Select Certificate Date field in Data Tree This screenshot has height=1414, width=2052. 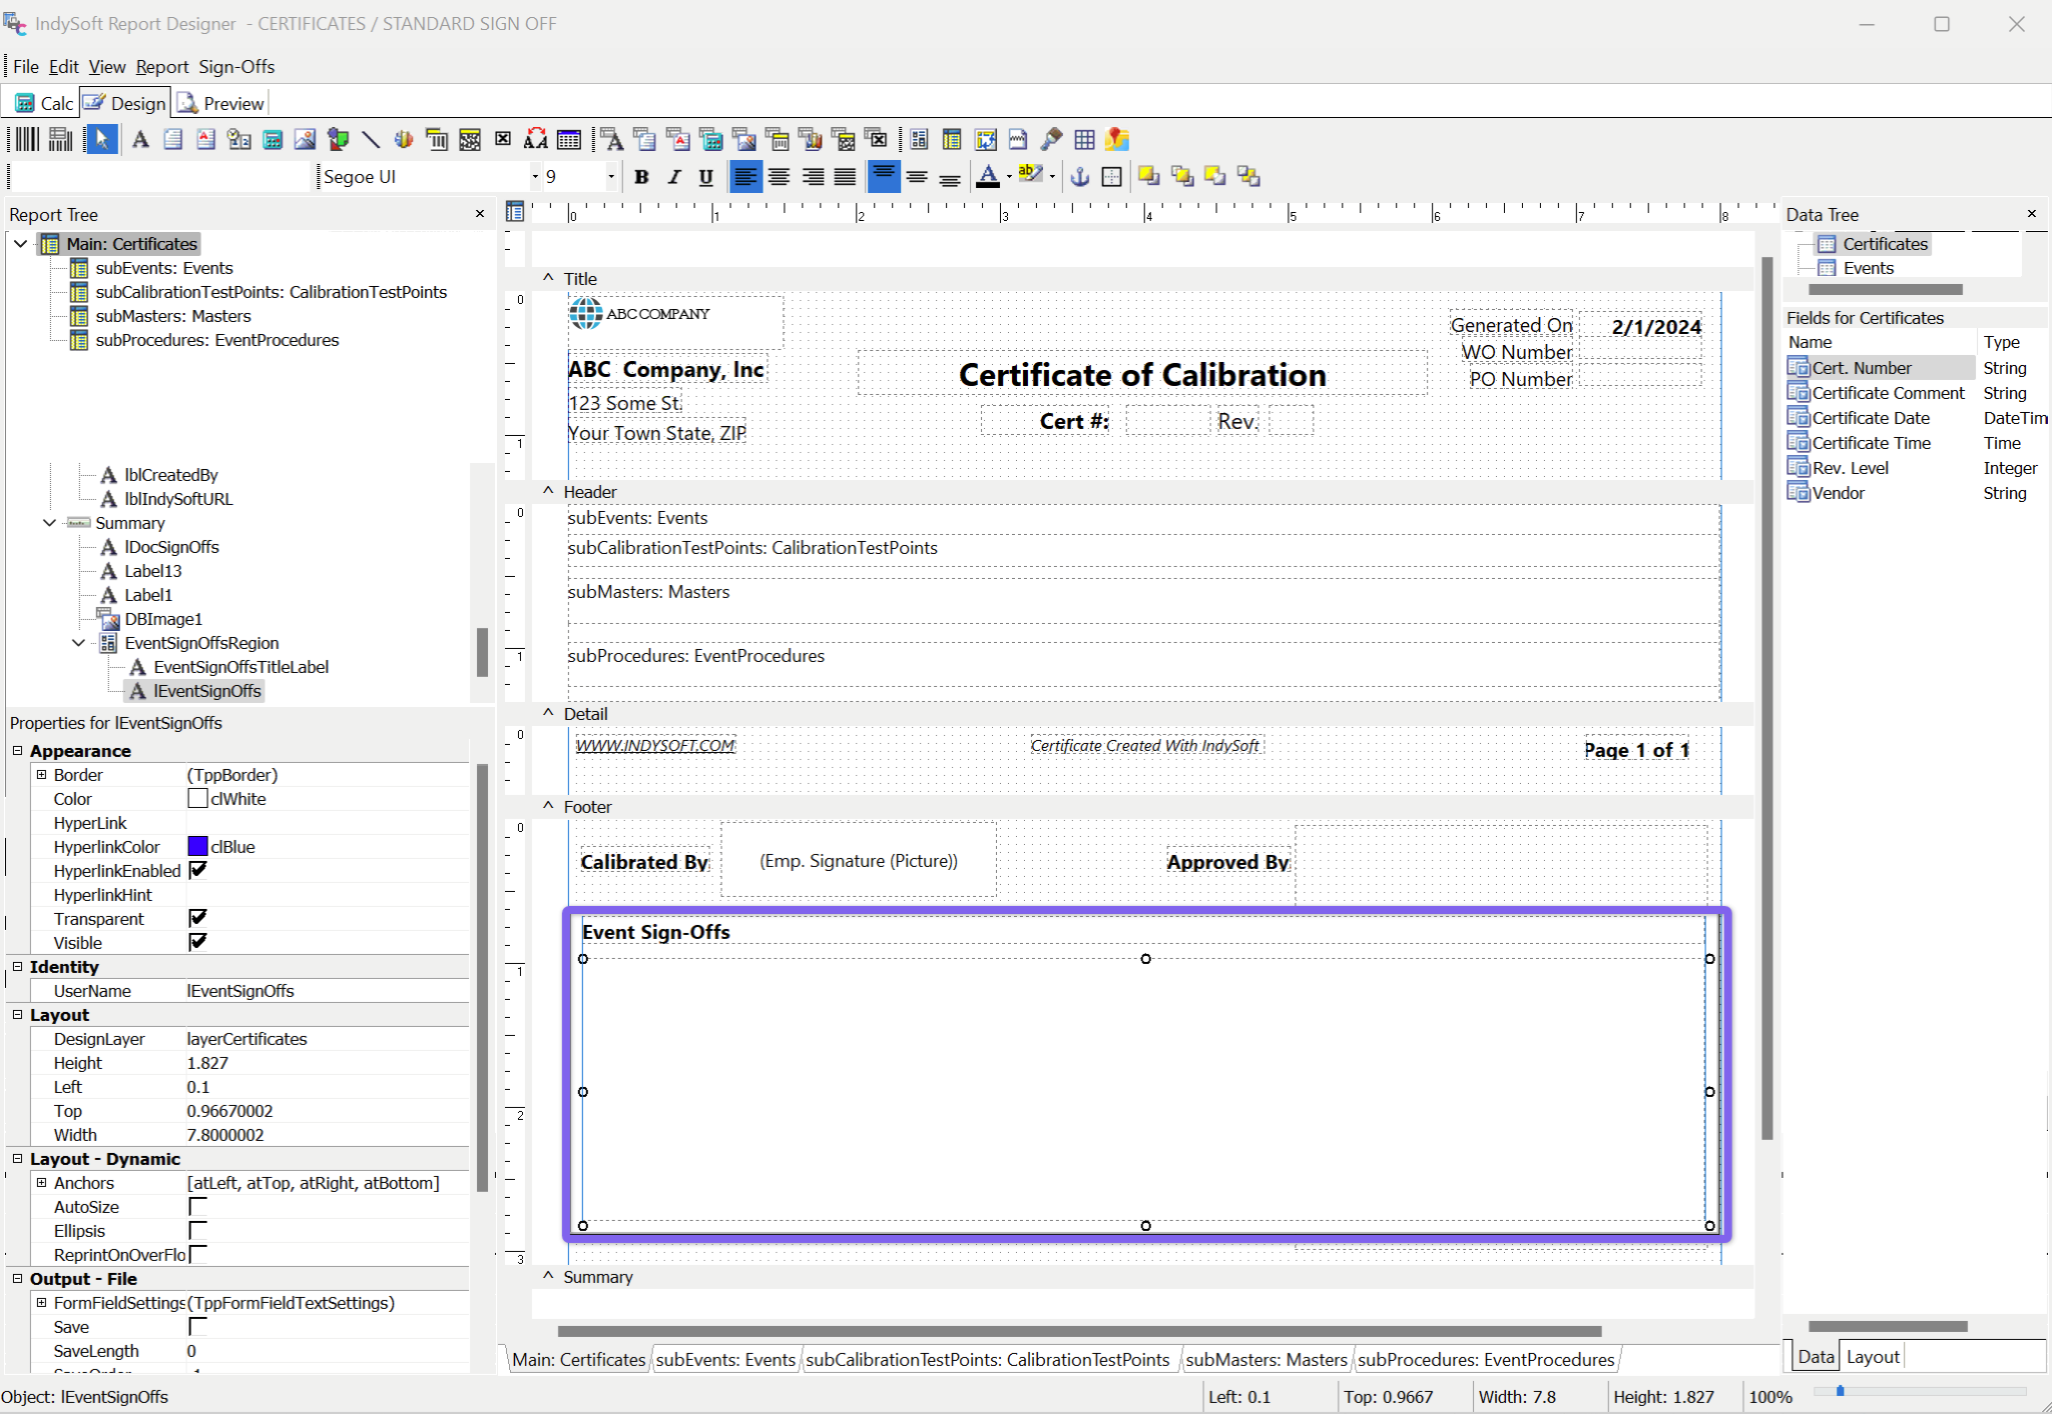(x=1870, y=418)
